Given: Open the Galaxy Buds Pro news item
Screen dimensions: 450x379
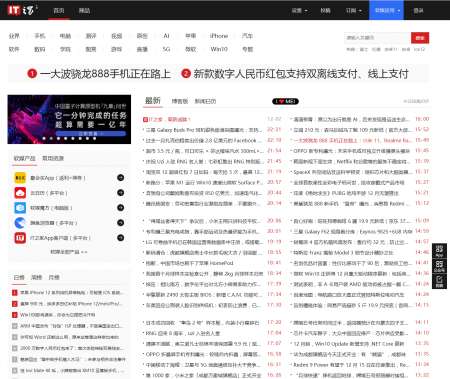Looking at the screenshot, I should click(204, 130).
